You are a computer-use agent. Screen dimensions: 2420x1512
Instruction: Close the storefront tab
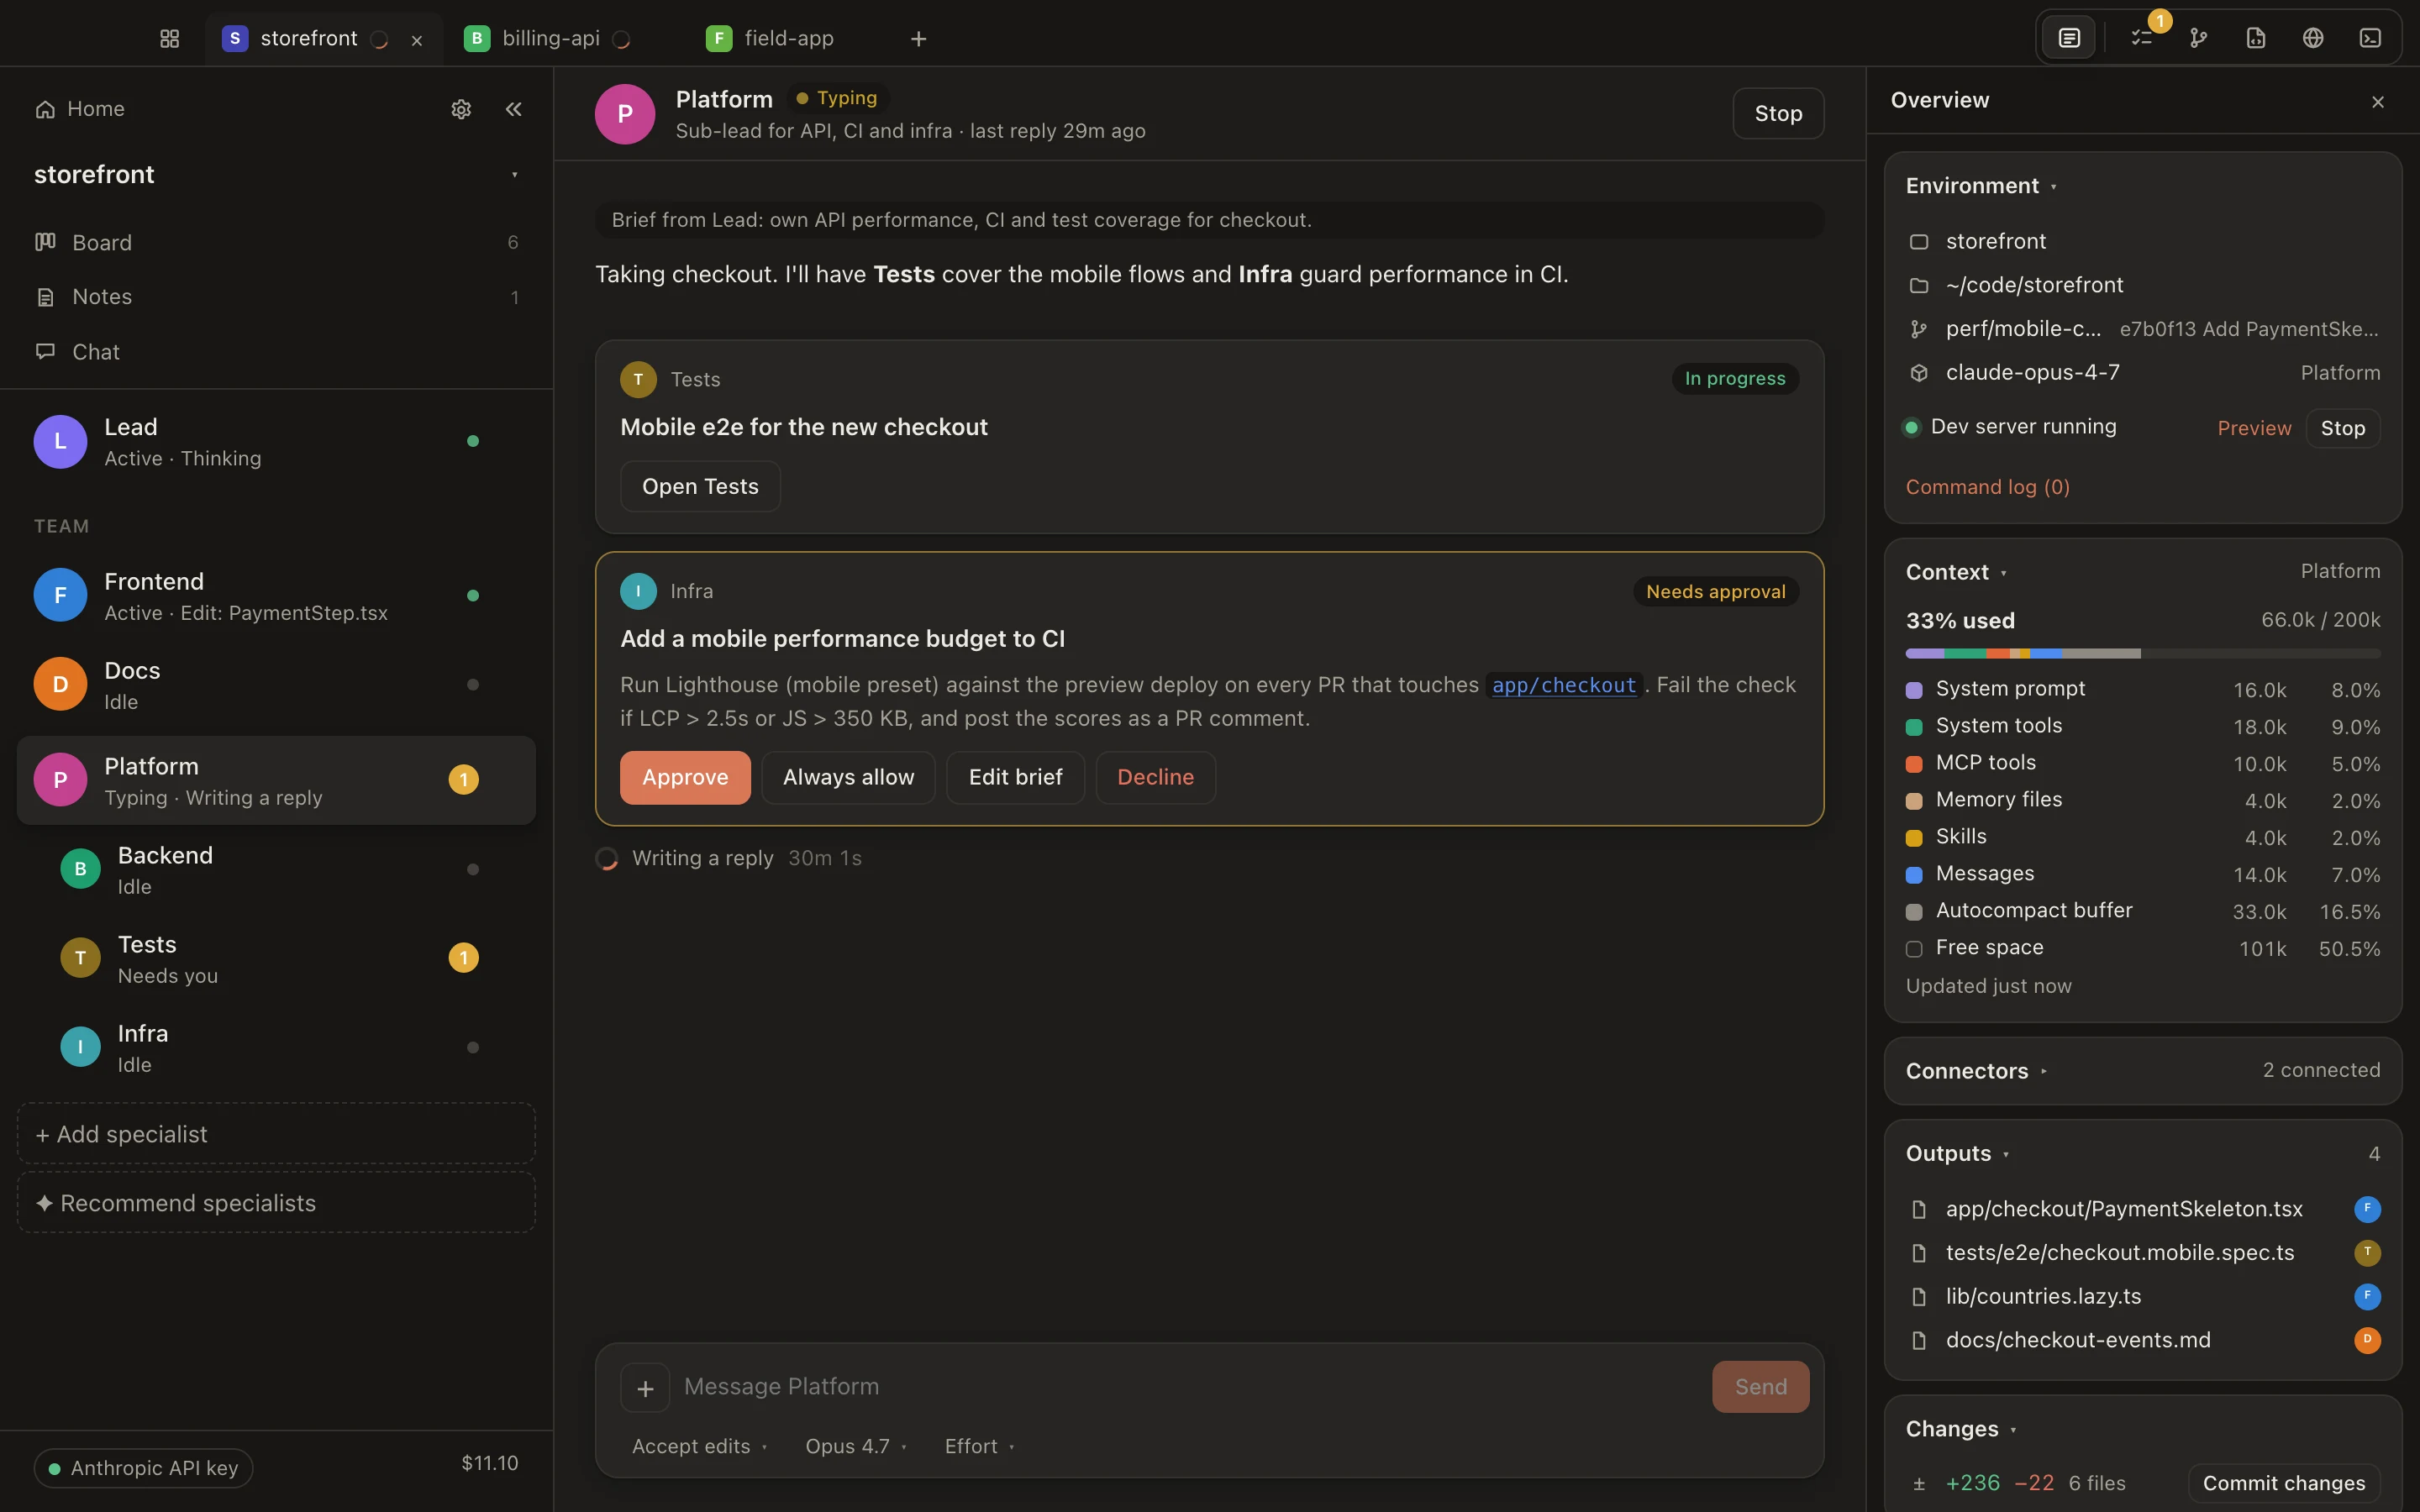click(x=417, y=40)
